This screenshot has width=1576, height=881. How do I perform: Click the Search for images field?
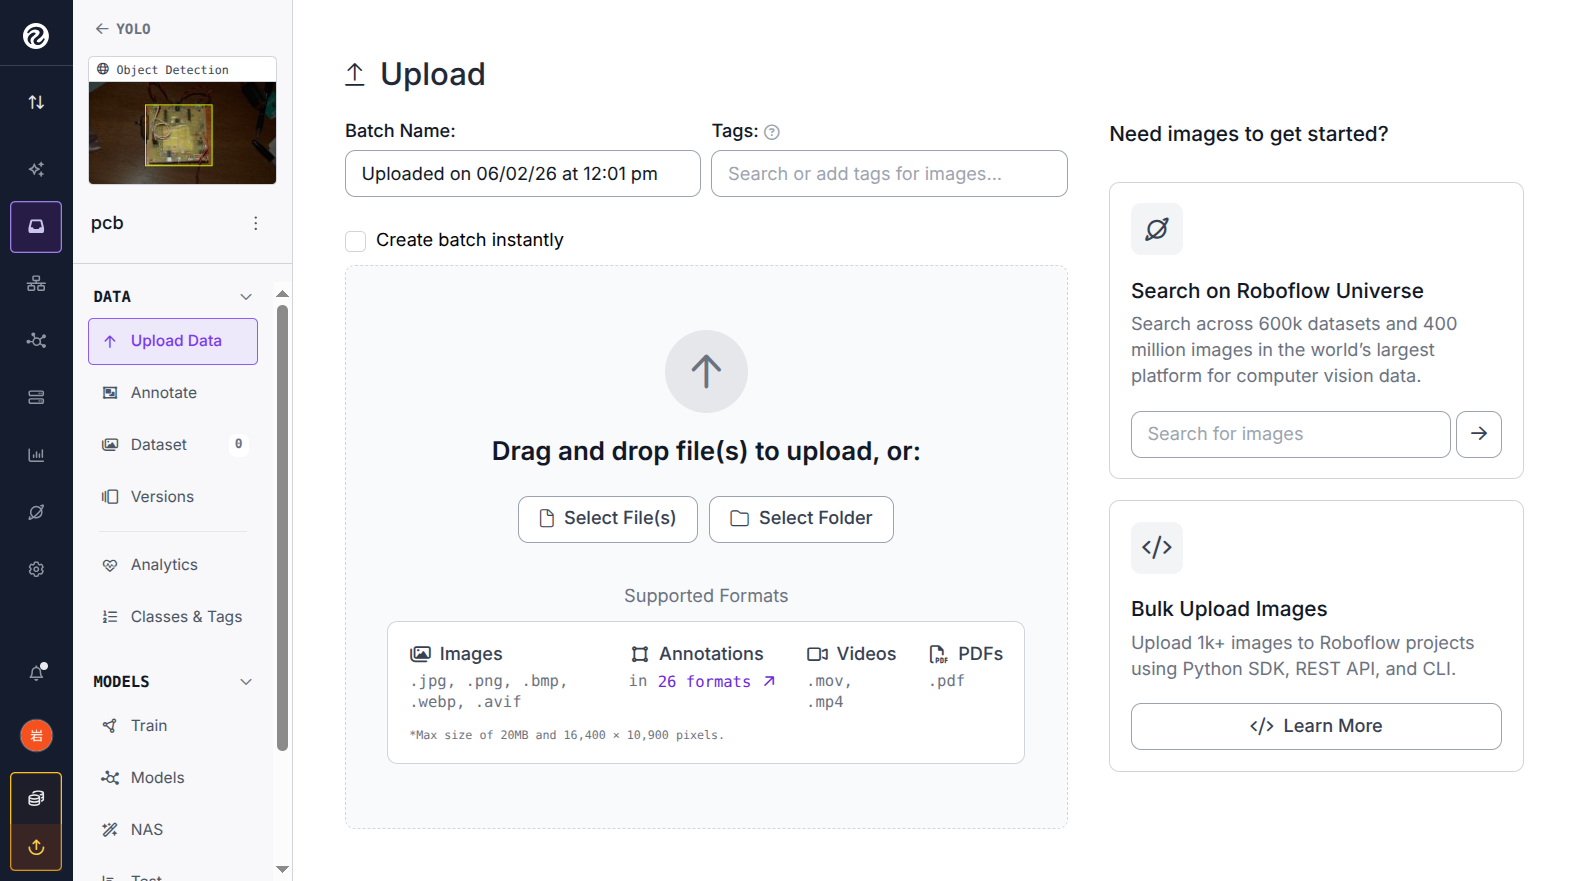coord(1290,434)
